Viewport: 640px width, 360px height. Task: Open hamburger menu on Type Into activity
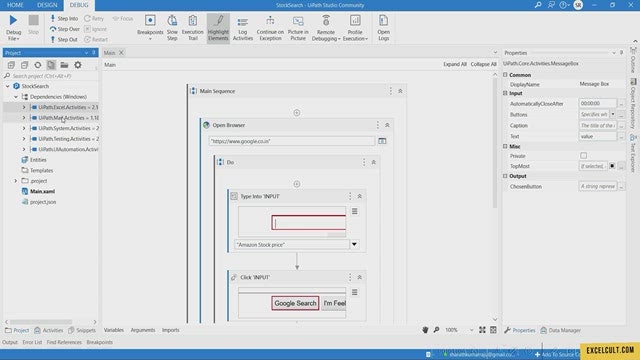click(355, 211)
